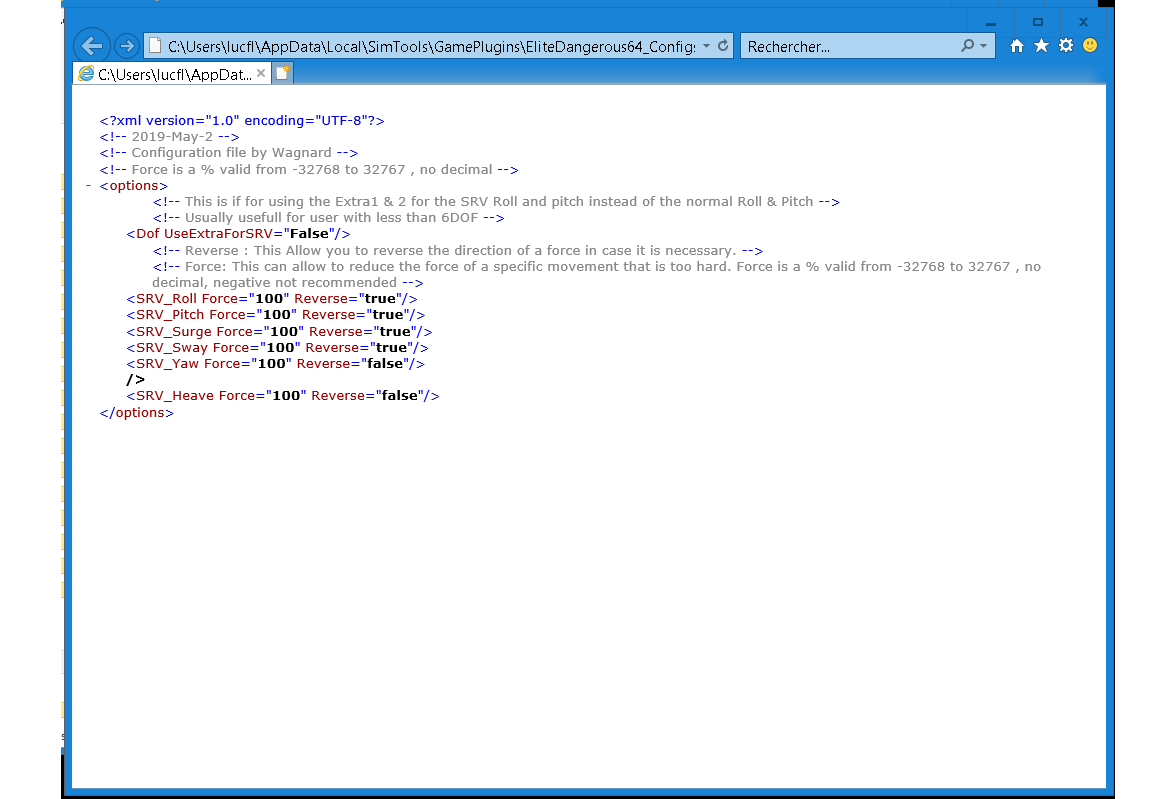The image size is (1176, 799).
Task: Click the magnifying glass search icon
Action: [x=968, y=46]
